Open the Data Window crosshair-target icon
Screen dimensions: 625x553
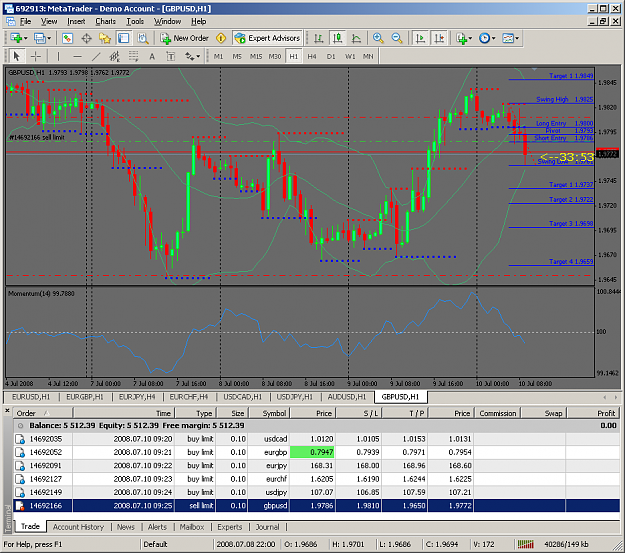pos(86,38)
